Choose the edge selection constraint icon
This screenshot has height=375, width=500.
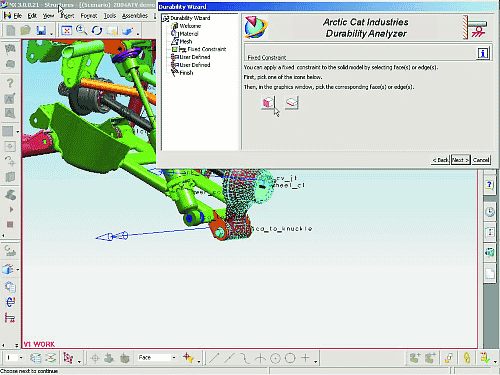[292, 102]
